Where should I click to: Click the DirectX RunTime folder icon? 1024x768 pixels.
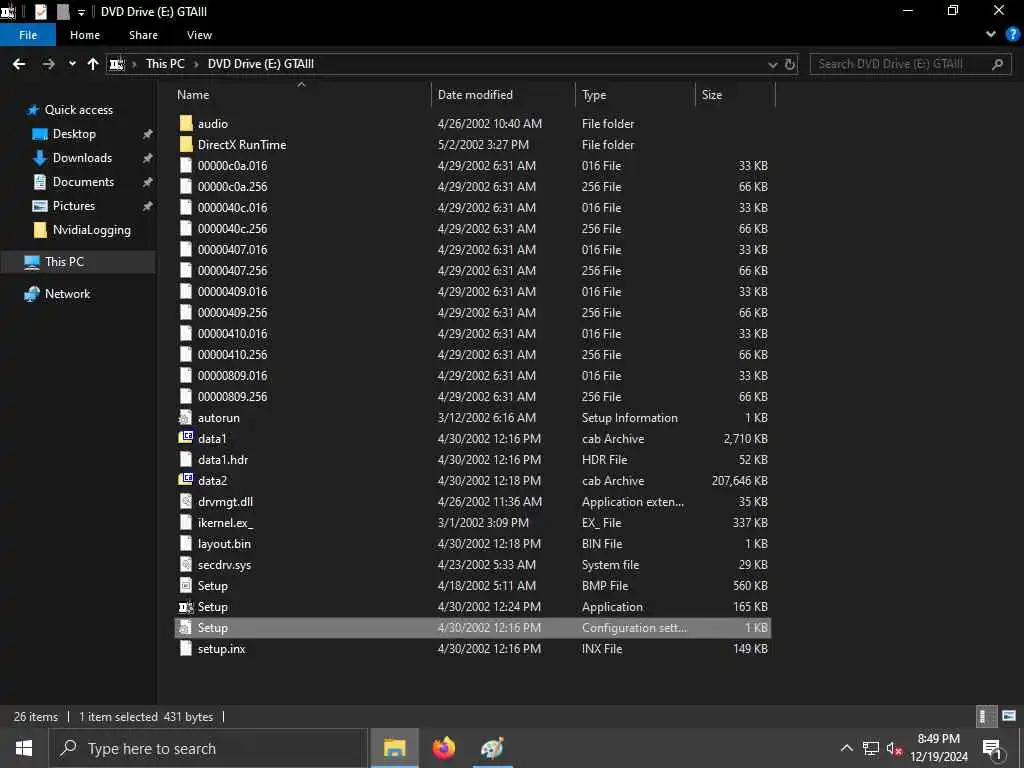pos(186,144)
